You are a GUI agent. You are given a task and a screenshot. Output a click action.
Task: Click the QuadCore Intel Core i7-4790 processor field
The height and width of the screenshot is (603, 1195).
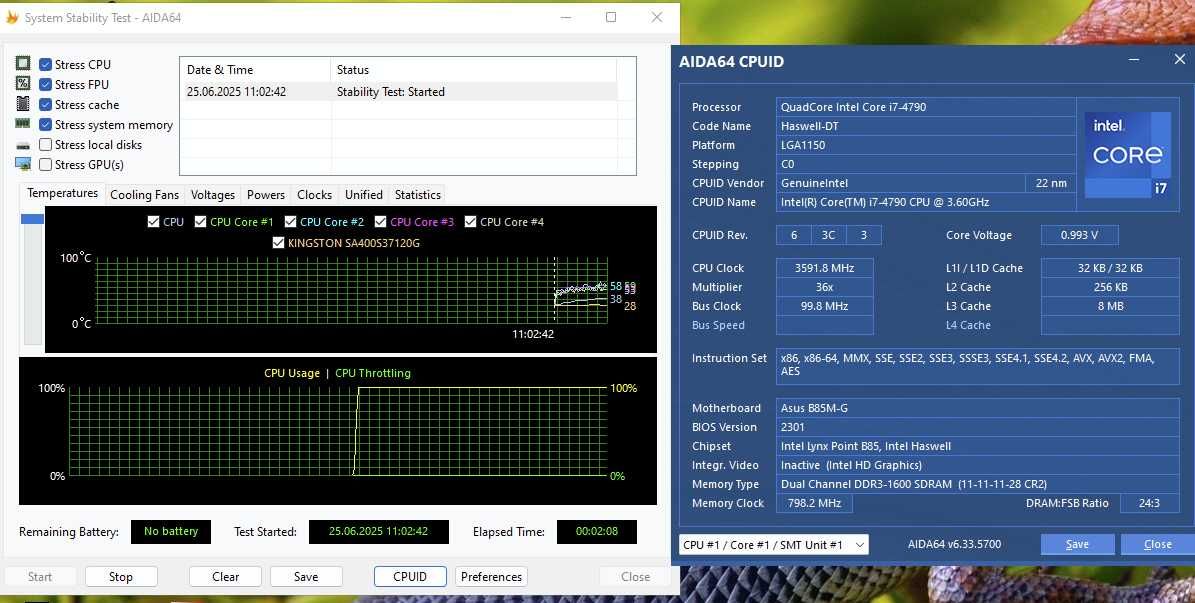(926, 107)
